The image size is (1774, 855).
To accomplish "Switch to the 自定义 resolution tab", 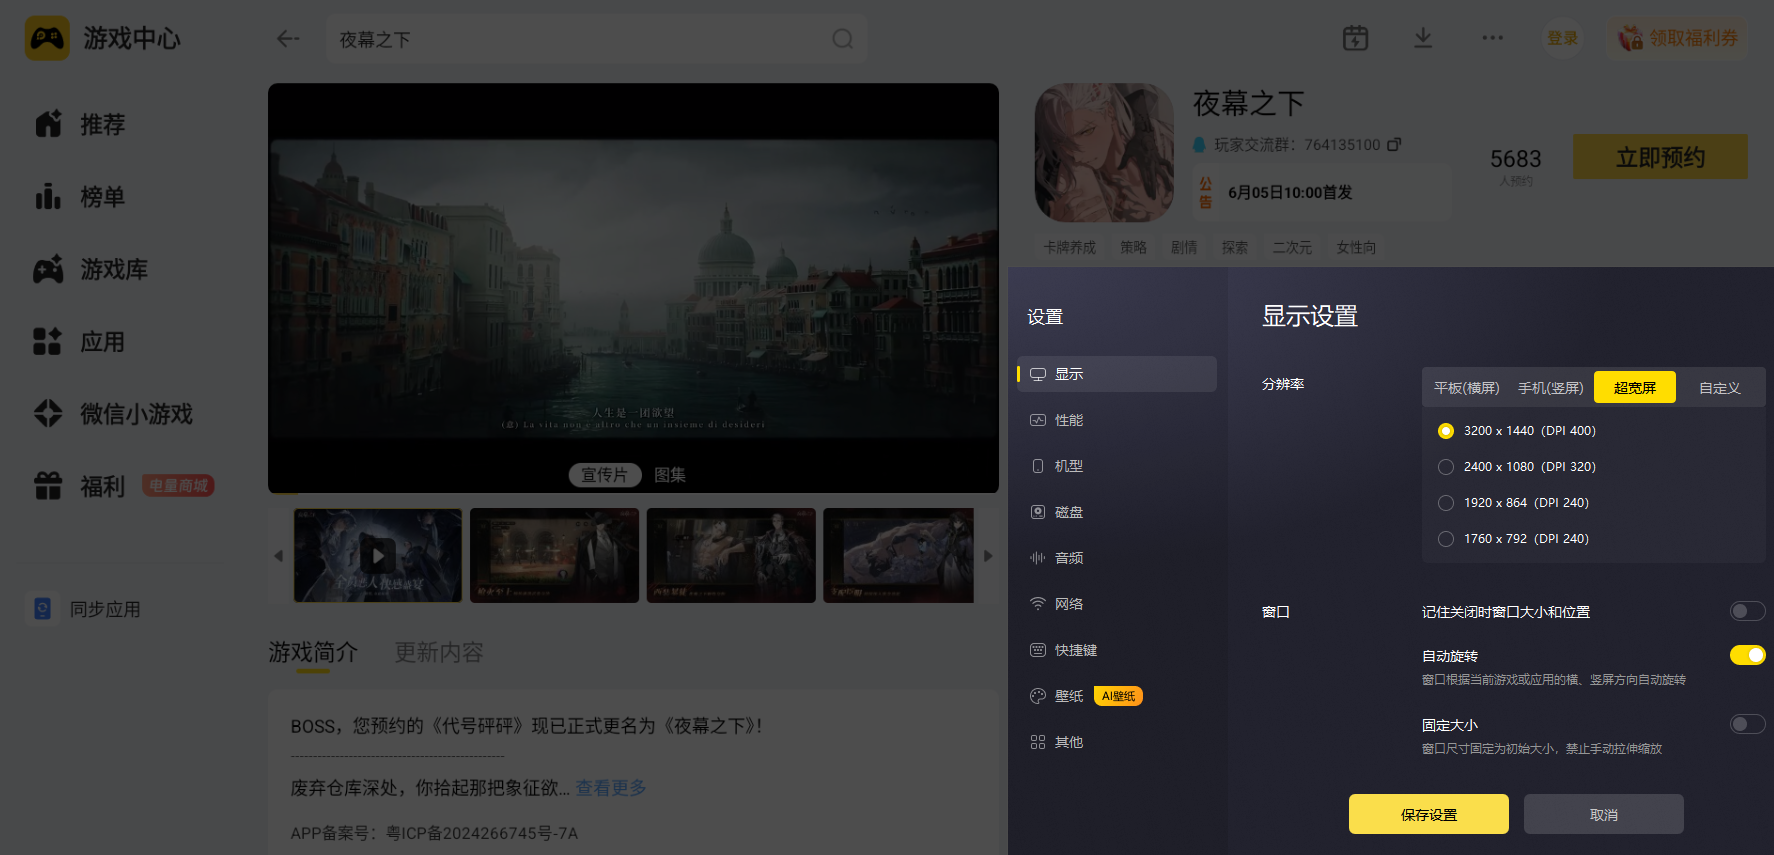I will point(1719,388).
